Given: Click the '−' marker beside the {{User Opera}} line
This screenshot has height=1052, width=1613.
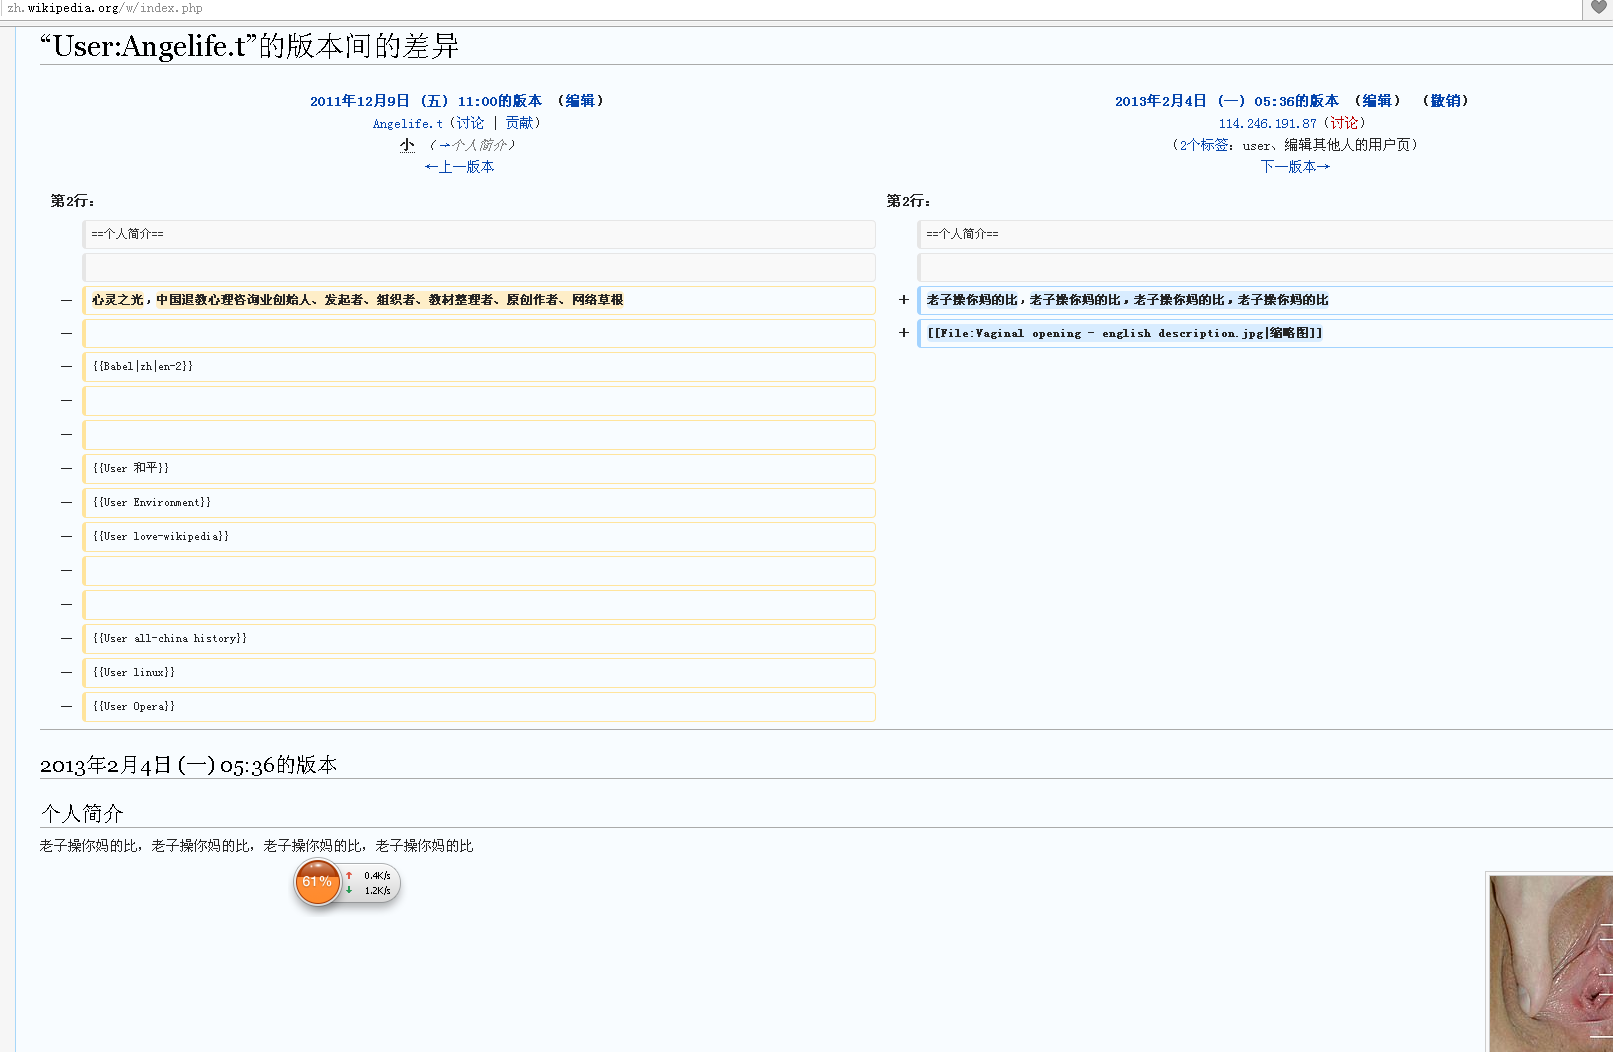Looking at the screenshot, I should [x=66, y=706].
